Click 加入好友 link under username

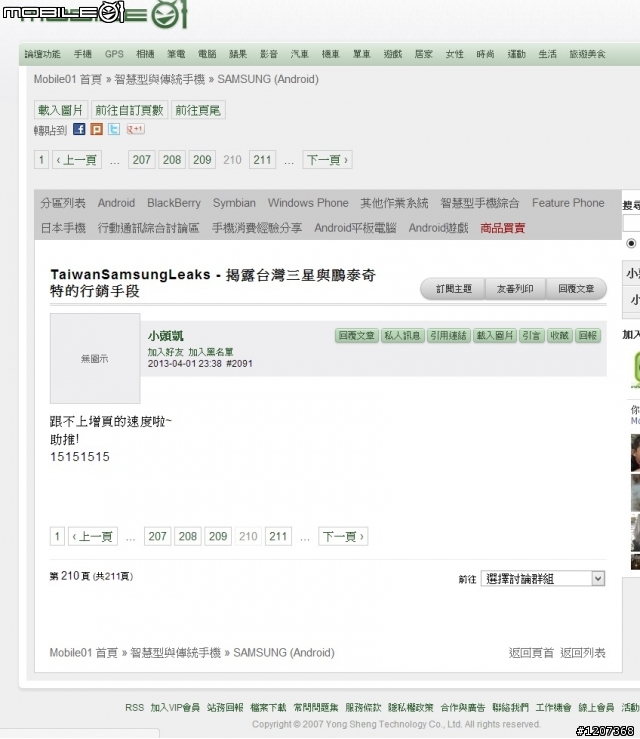(165, 352)
